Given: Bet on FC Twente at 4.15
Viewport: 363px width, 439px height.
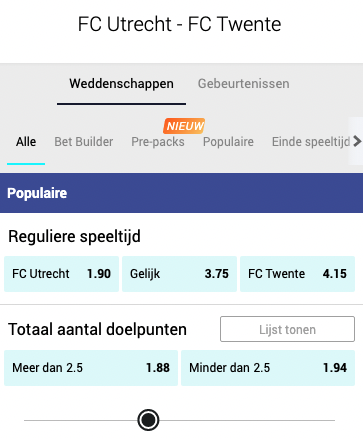Looking at the screenshot, I should [297, 274].
